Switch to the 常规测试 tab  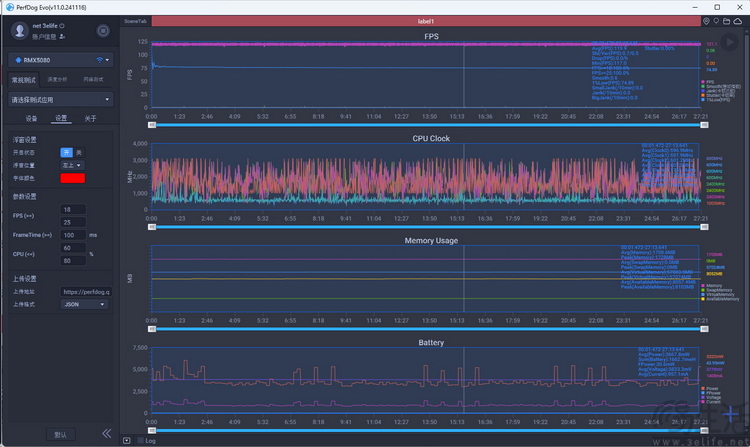(23, 80)
